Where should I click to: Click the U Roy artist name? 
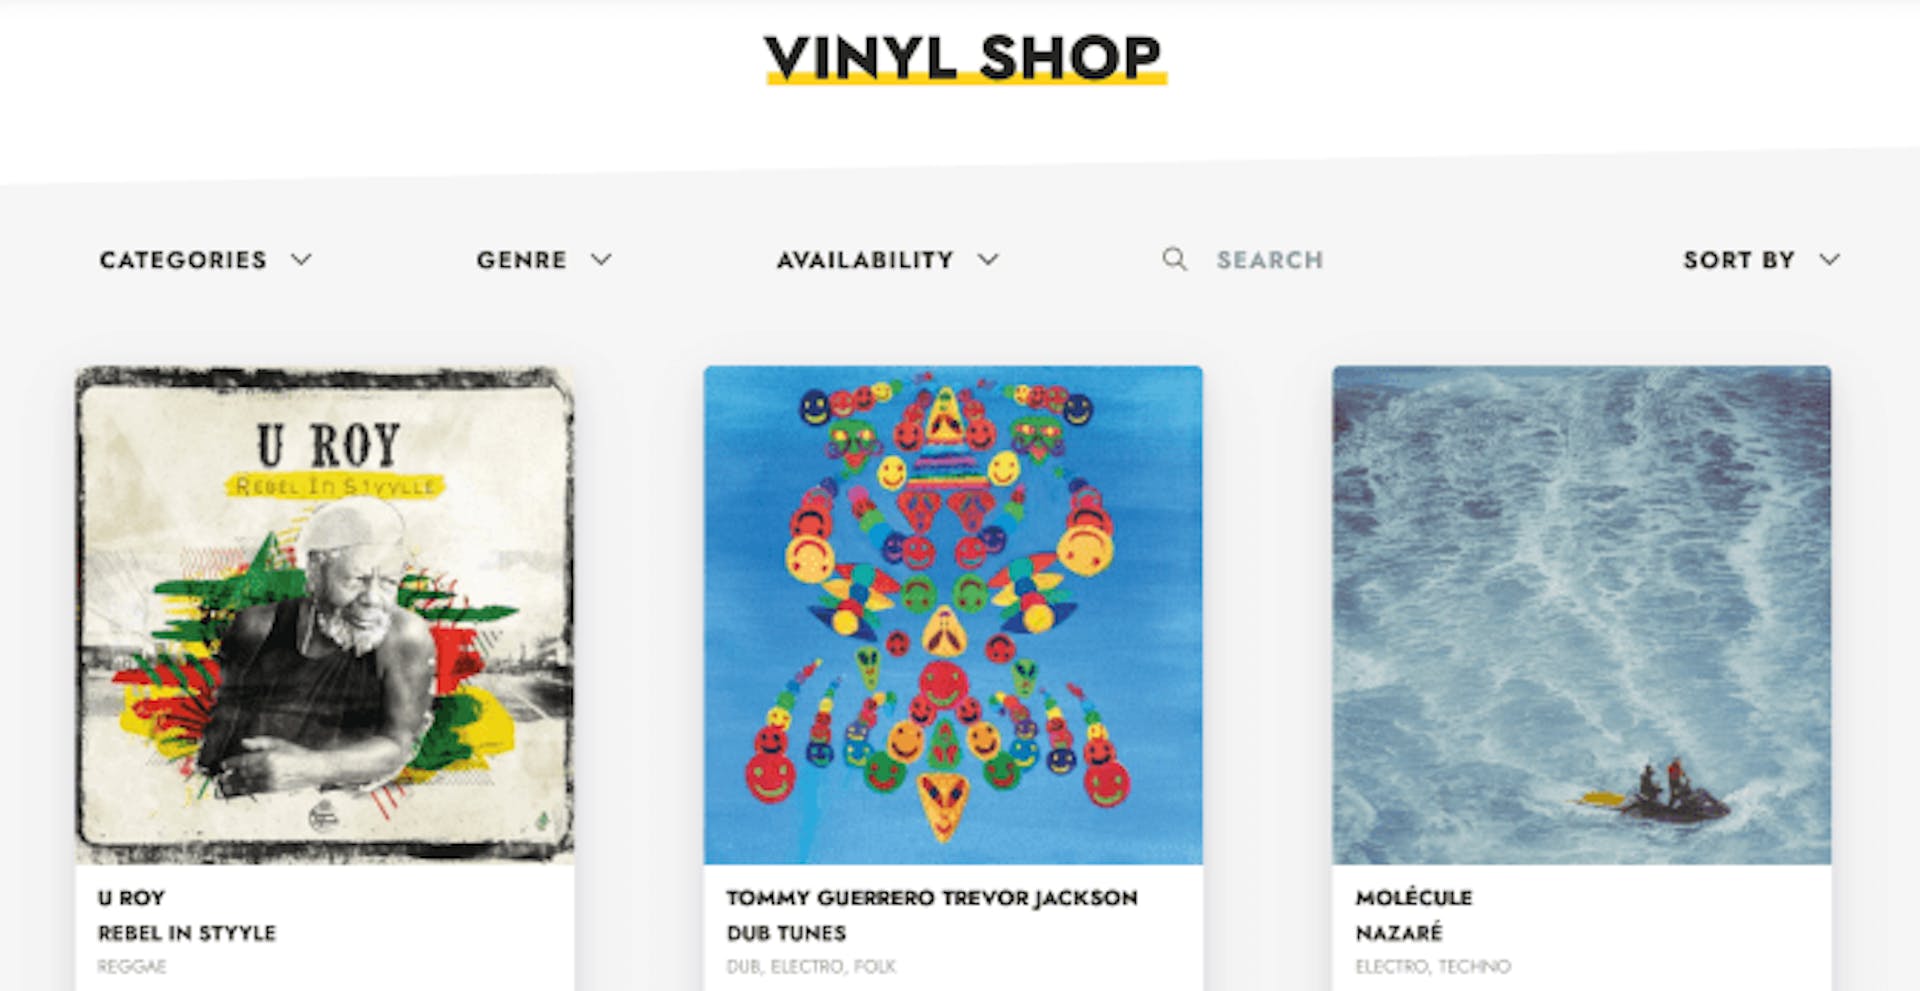(x=131, y=898)
